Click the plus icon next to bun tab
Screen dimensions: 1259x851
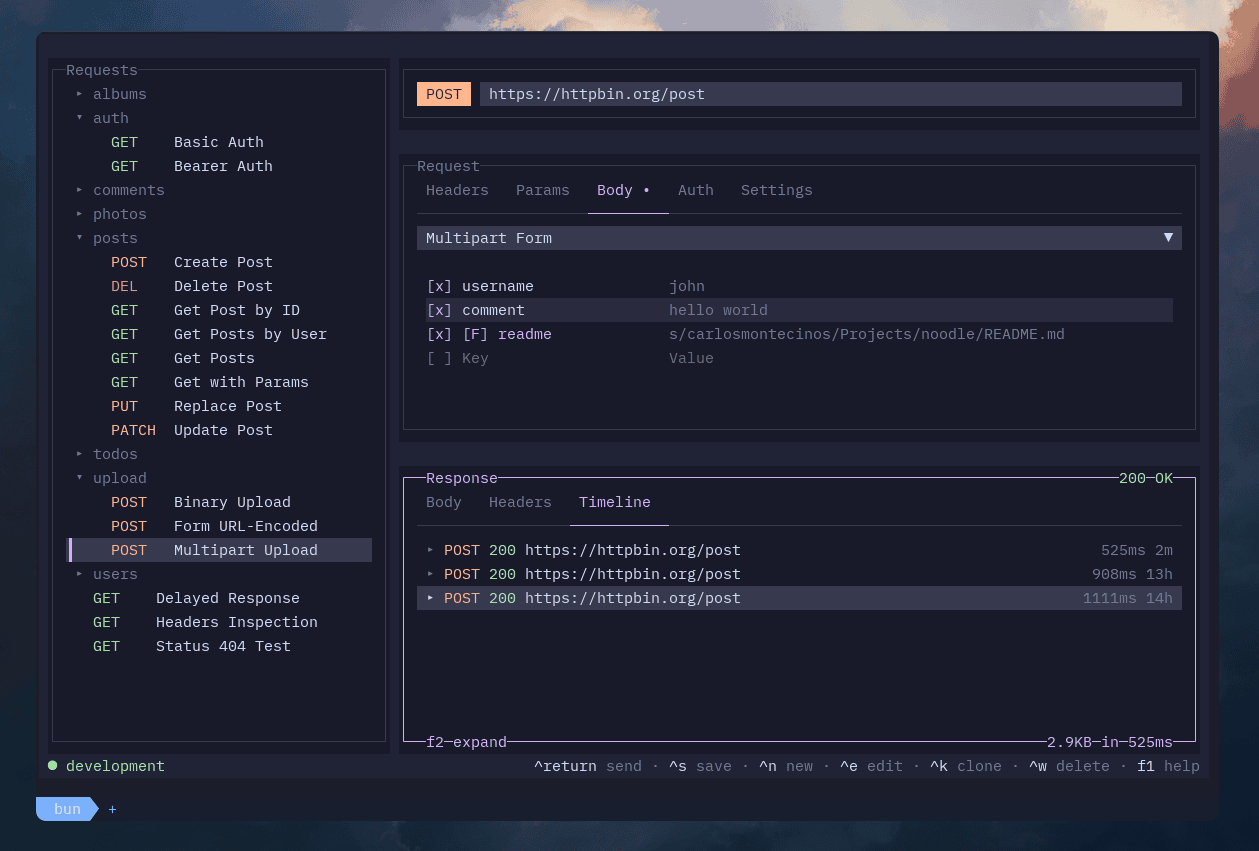[x=113, y=809]
